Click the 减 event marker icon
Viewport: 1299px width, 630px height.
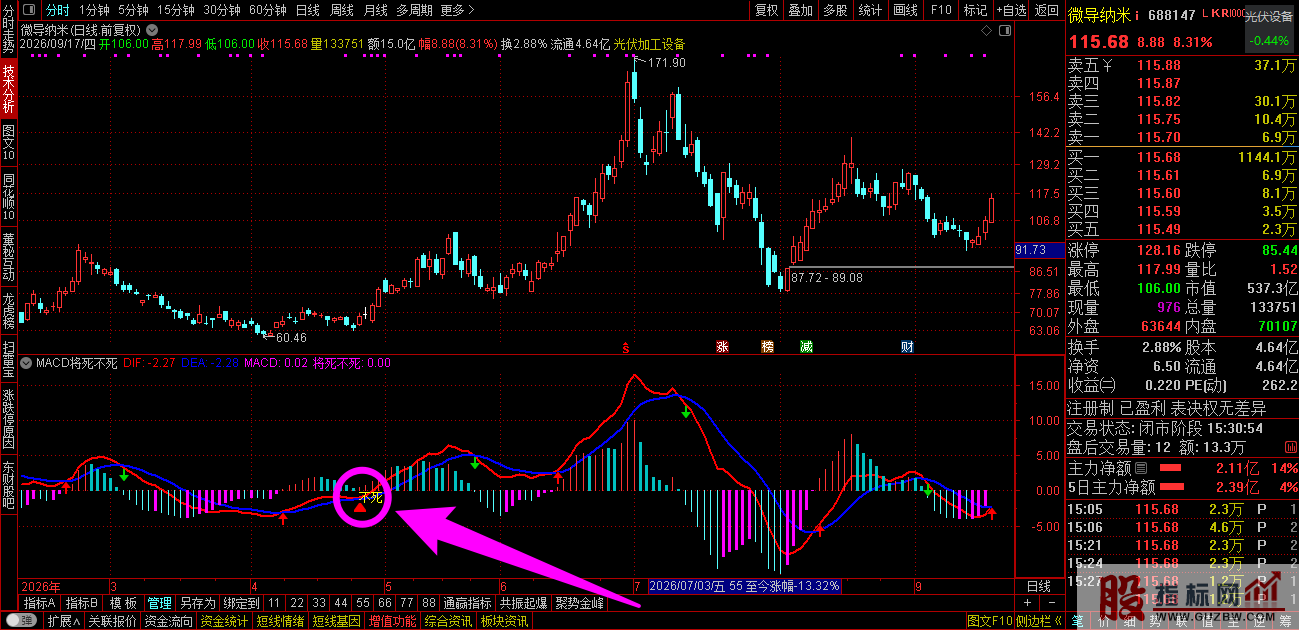pyautogui.click(x=806, y=347)
